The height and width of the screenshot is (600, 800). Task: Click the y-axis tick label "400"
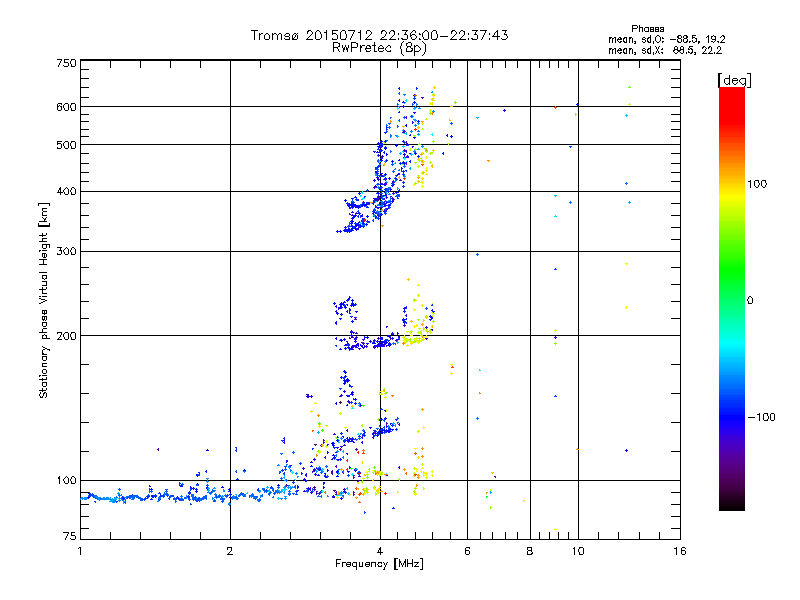(x=66, y=191)
